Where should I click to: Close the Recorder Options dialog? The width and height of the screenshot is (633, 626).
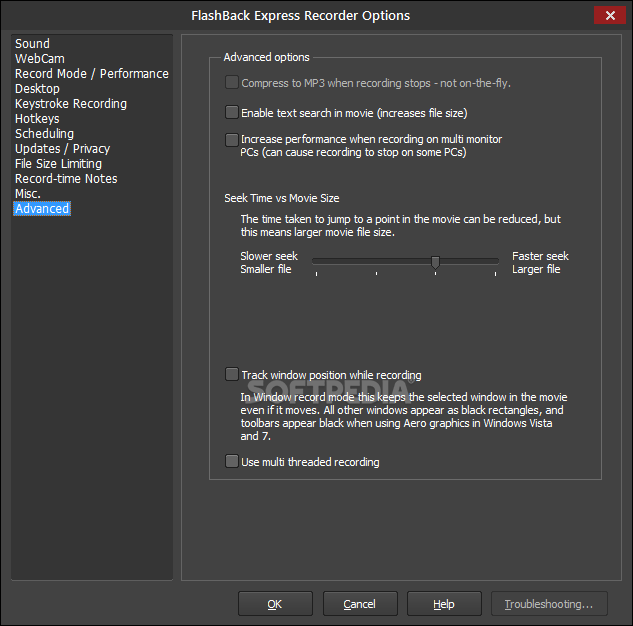[610, 16]
